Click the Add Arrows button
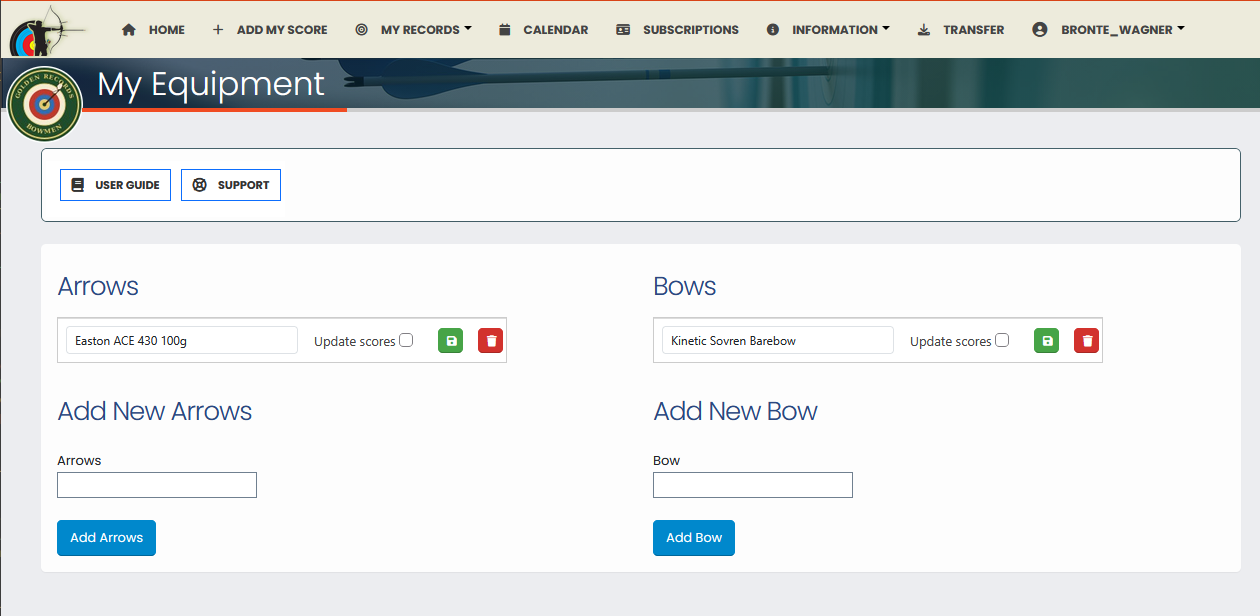Viewport: 1260px width, 616px height. click(106, 538)
